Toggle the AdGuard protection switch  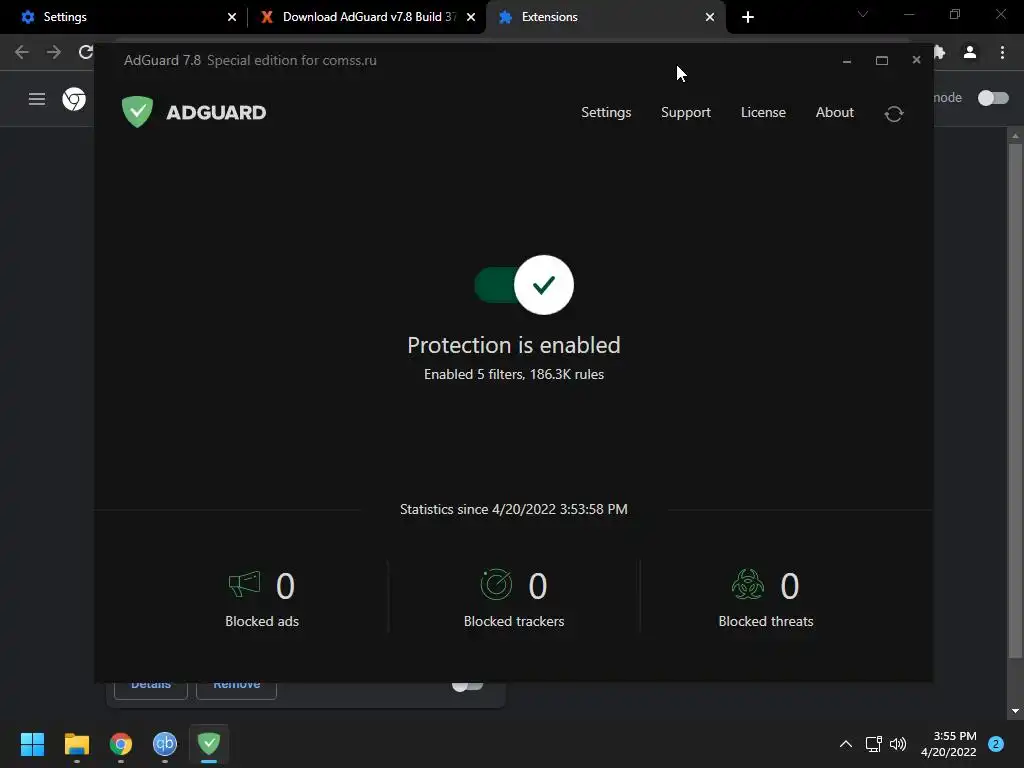(524, 285)
